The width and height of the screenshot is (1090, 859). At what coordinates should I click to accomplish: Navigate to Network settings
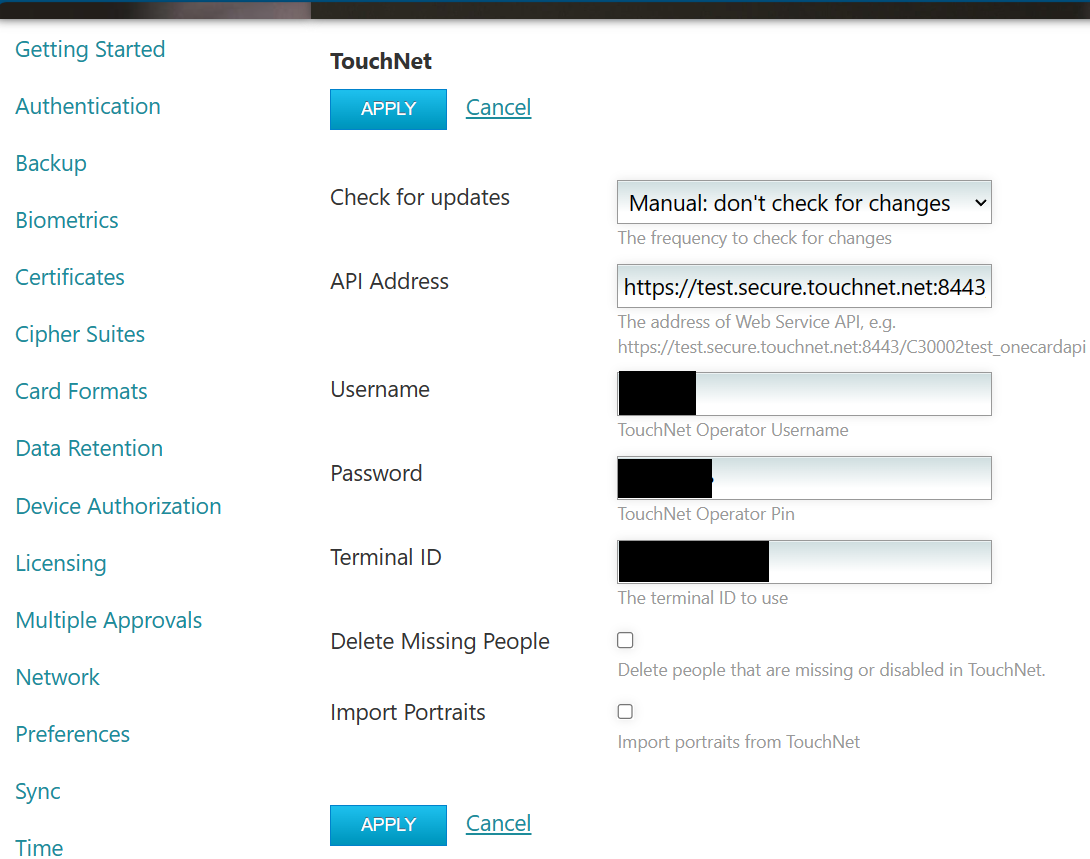(x=58, y=677)
